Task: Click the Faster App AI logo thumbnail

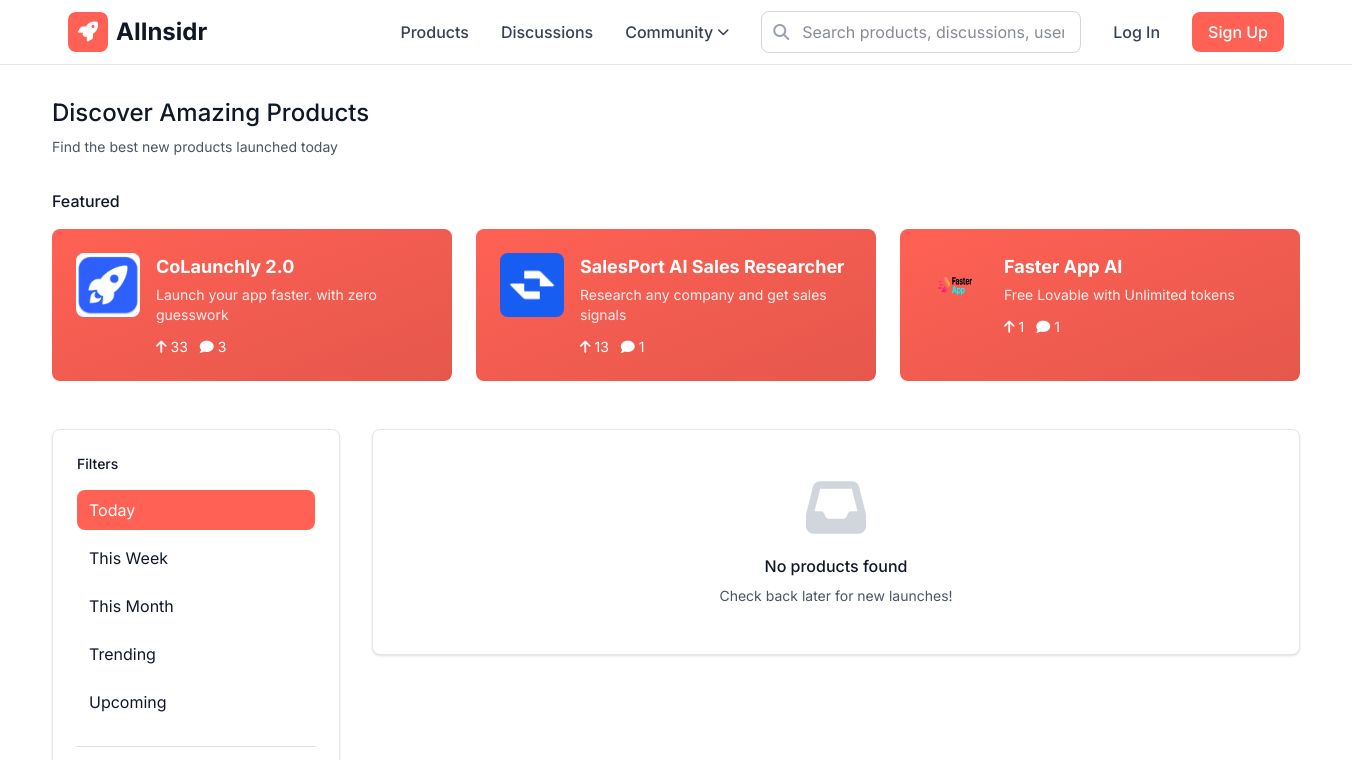Action: point(956,285)
